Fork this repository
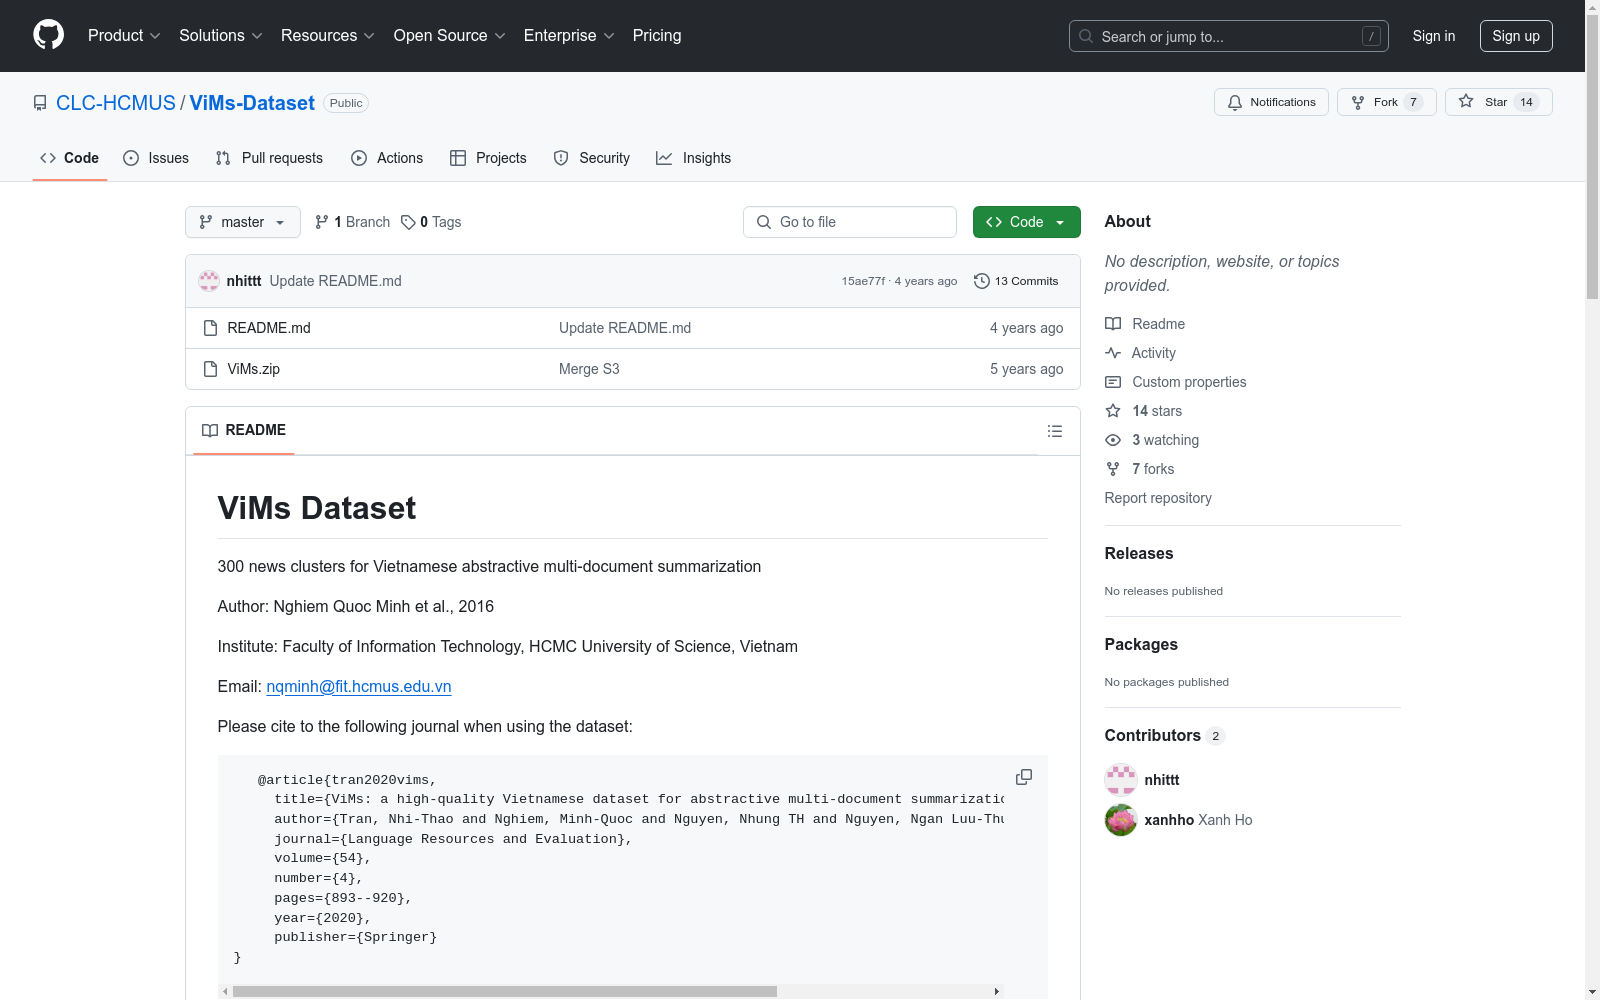 coord(1386,102)
